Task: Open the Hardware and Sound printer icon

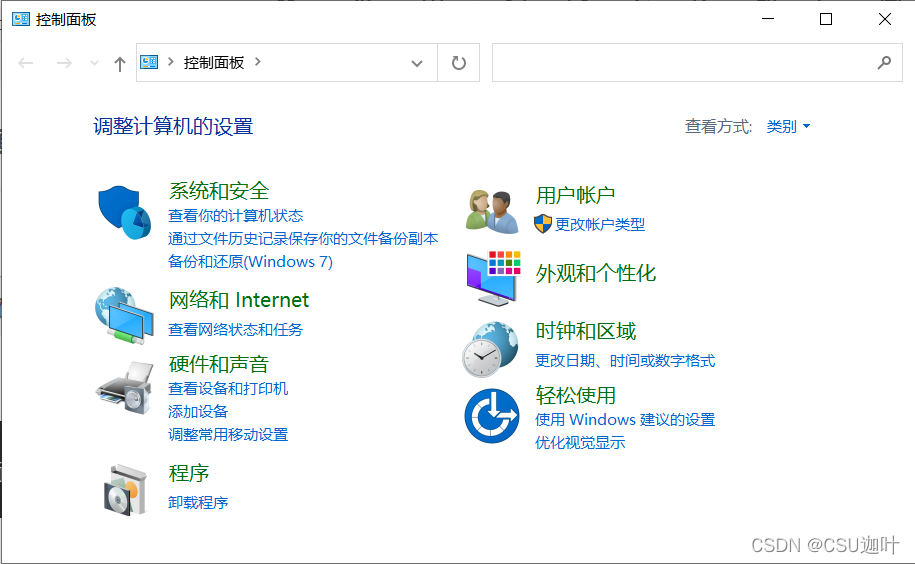Action: pos(125,388)
